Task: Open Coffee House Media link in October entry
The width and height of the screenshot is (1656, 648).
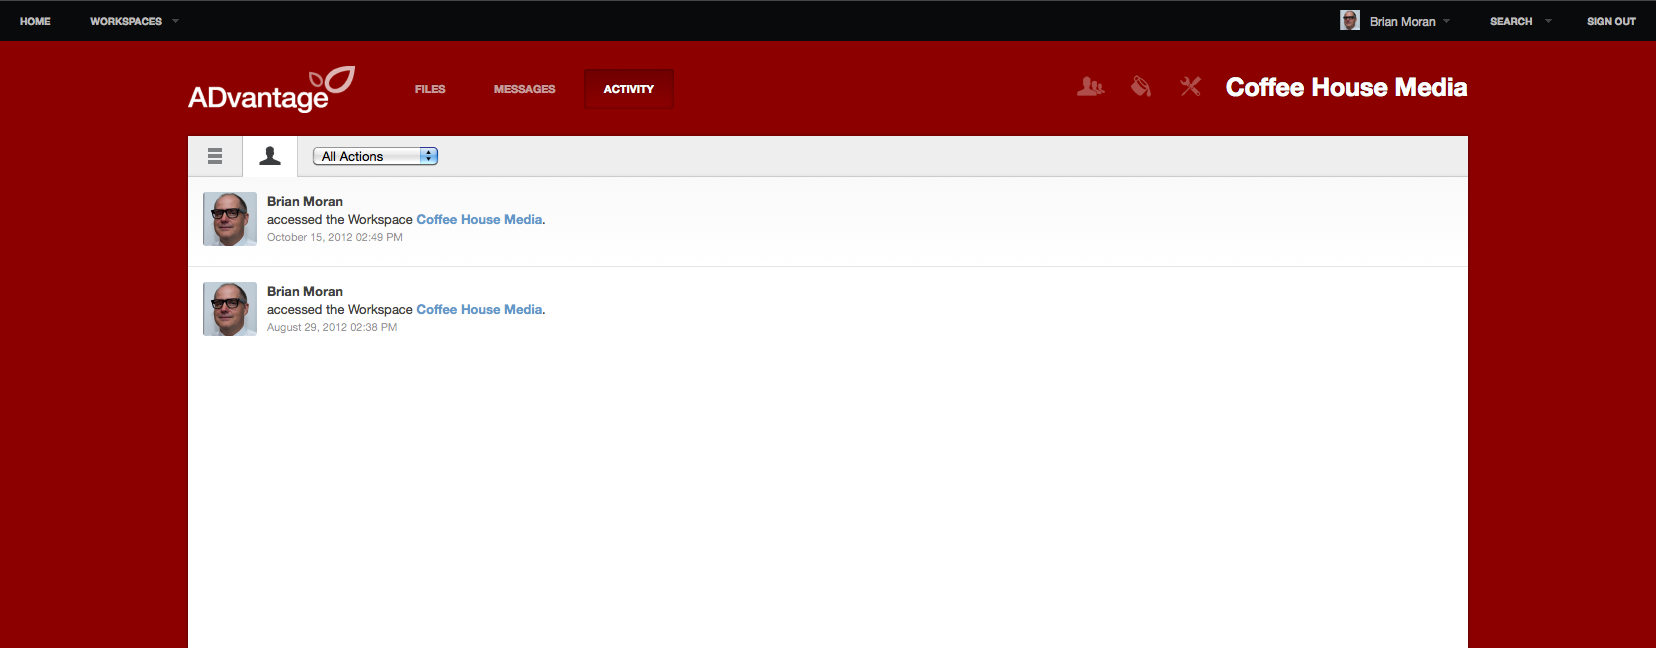Action: coord(479,219)
